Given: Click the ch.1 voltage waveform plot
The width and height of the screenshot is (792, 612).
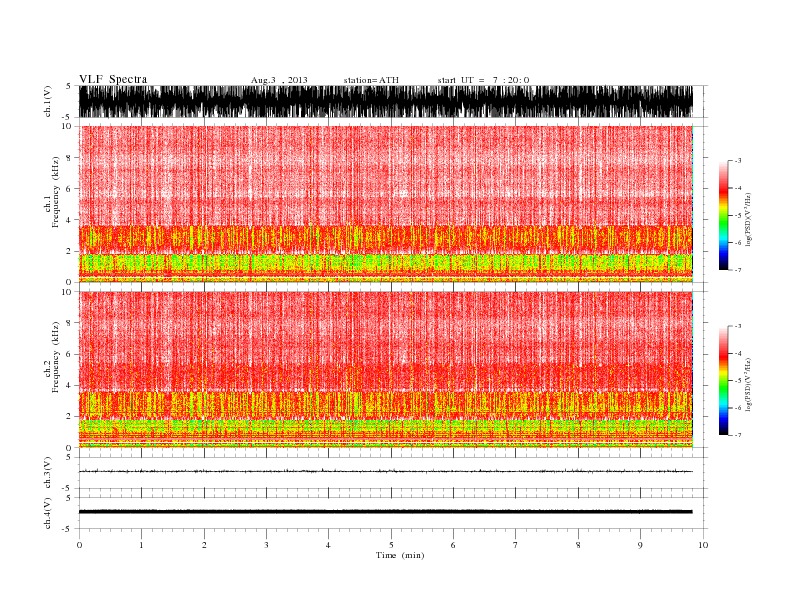Looking at the screenshot, I should point(386,101).
